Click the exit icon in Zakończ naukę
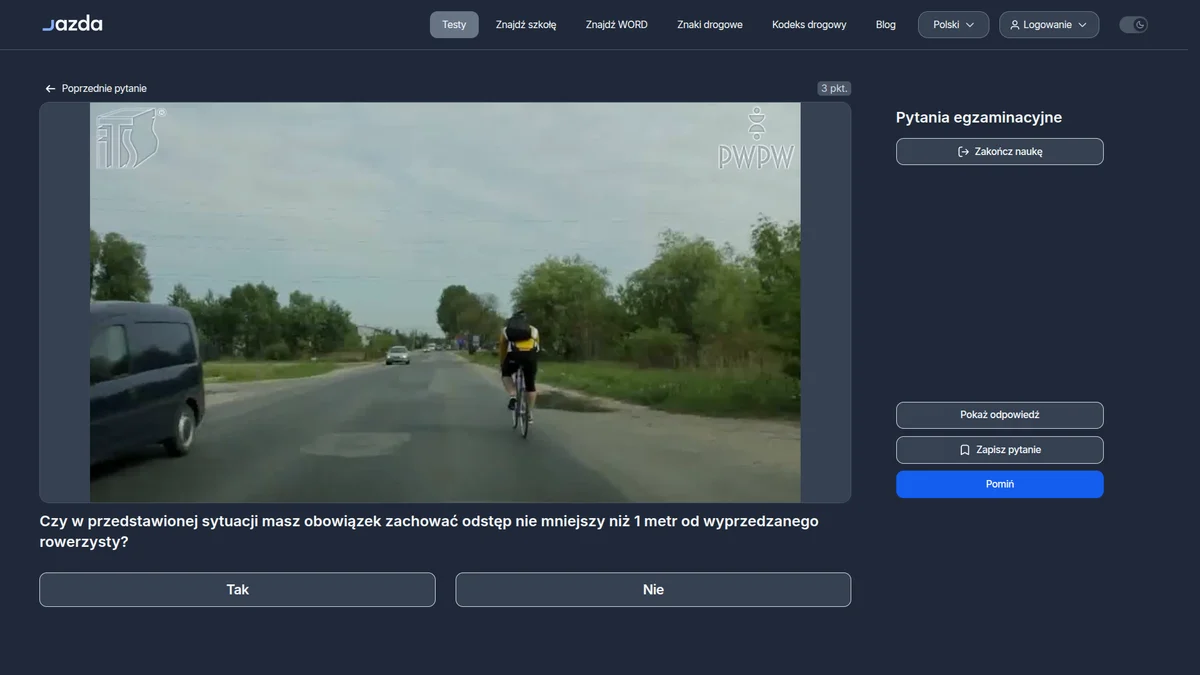 point(963,152)
